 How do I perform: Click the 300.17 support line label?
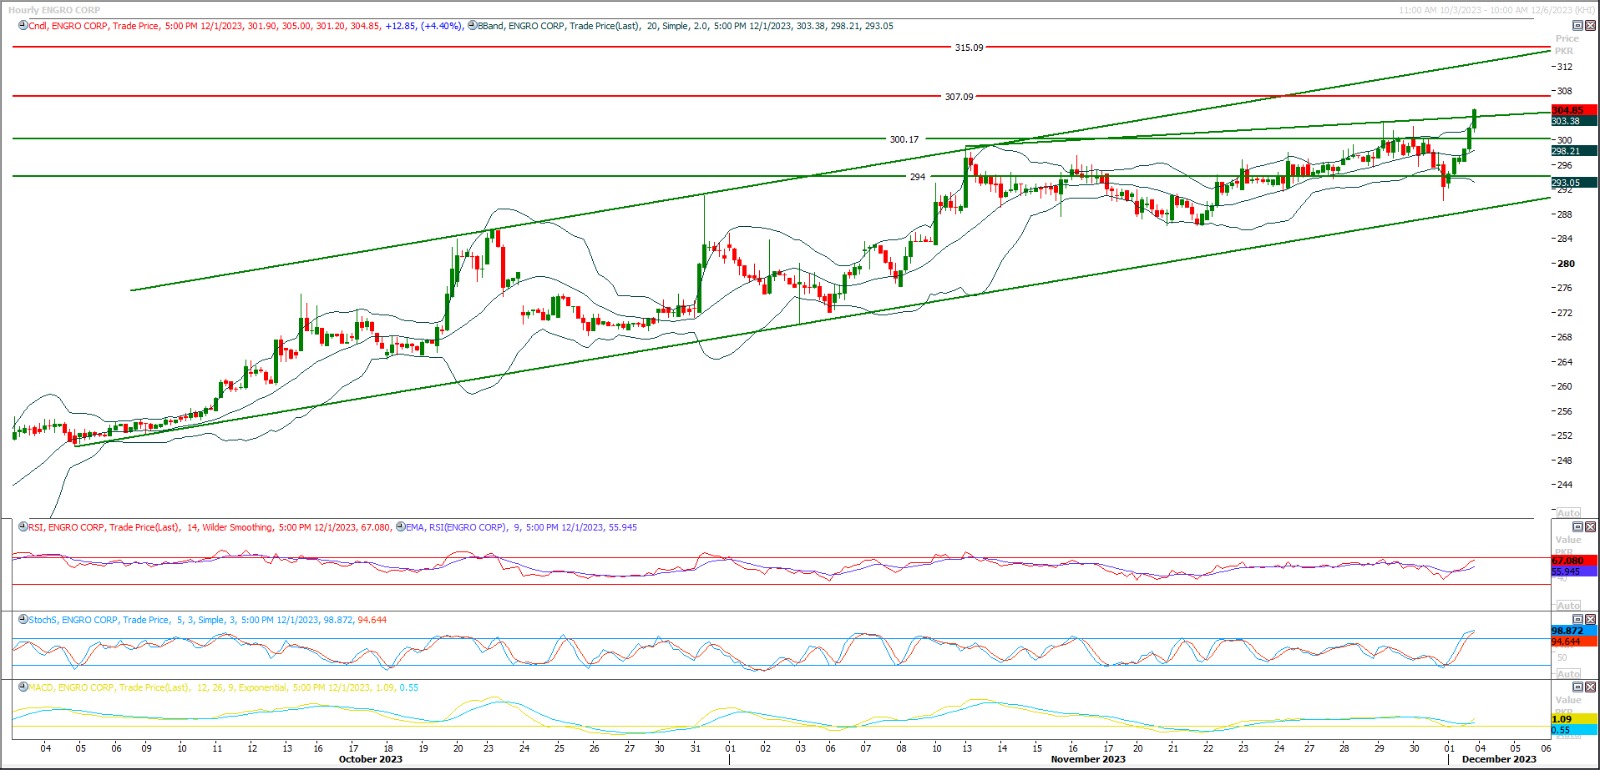tap(904, 139)
